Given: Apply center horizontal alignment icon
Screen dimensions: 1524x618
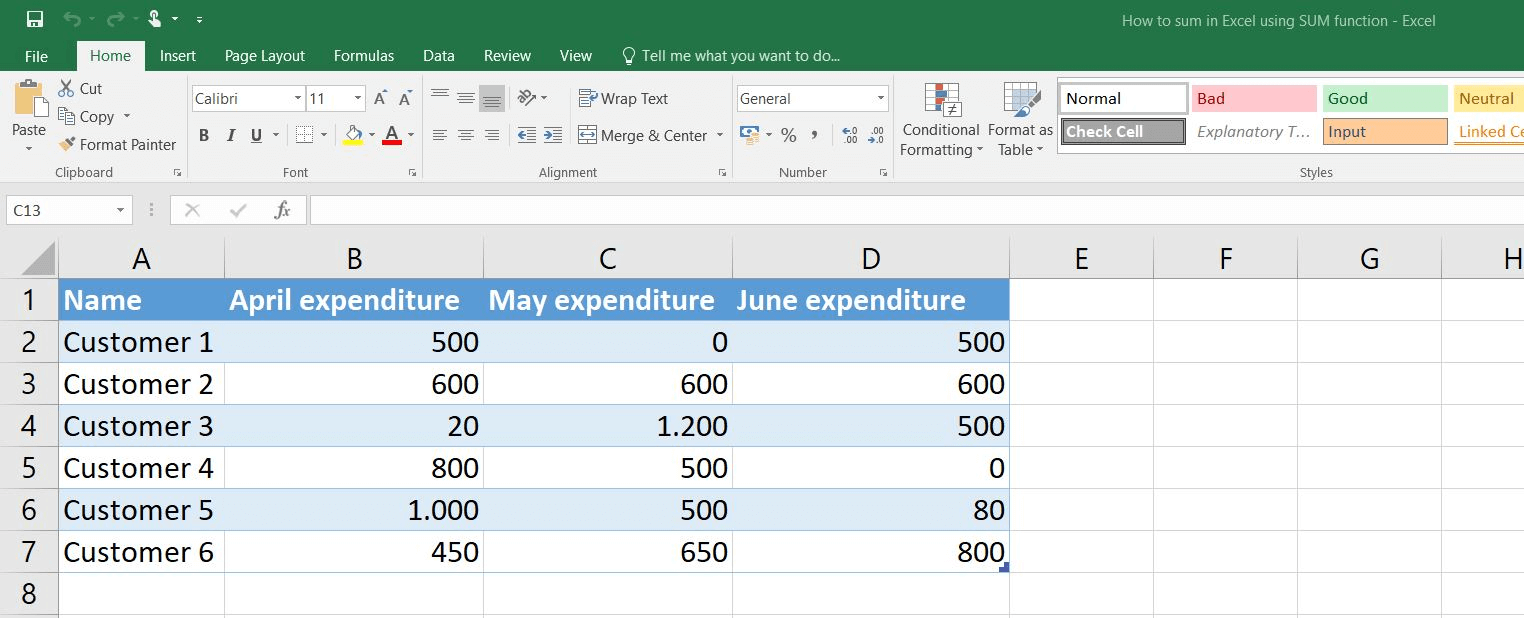Looking at the screenshot, I should point(465,135).
